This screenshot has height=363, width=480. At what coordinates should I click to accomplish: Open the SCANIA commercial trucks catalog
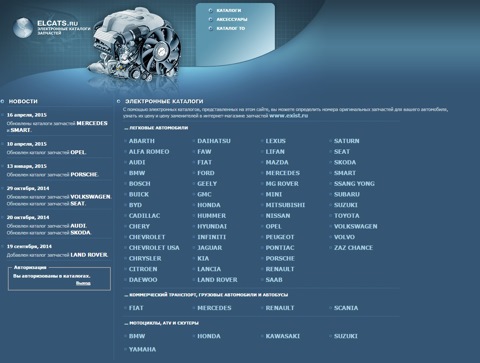(346, 308)
